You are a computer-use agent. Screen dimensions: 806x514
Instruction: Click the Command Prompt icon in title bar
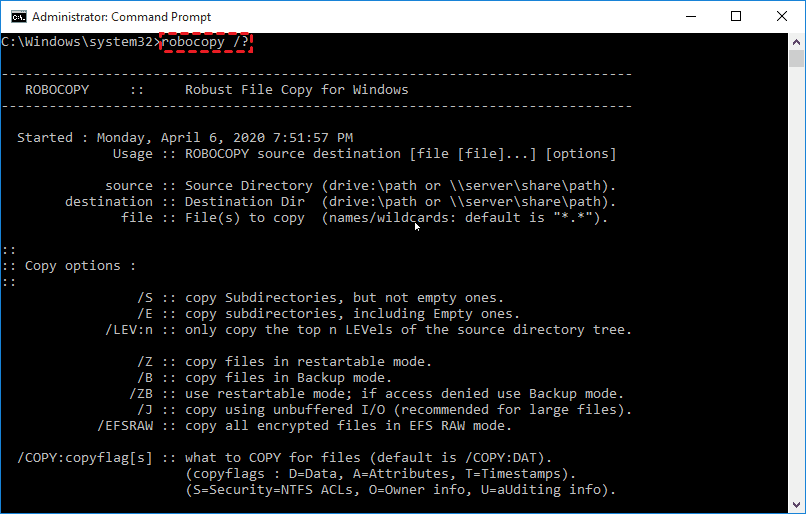[15, 17]
